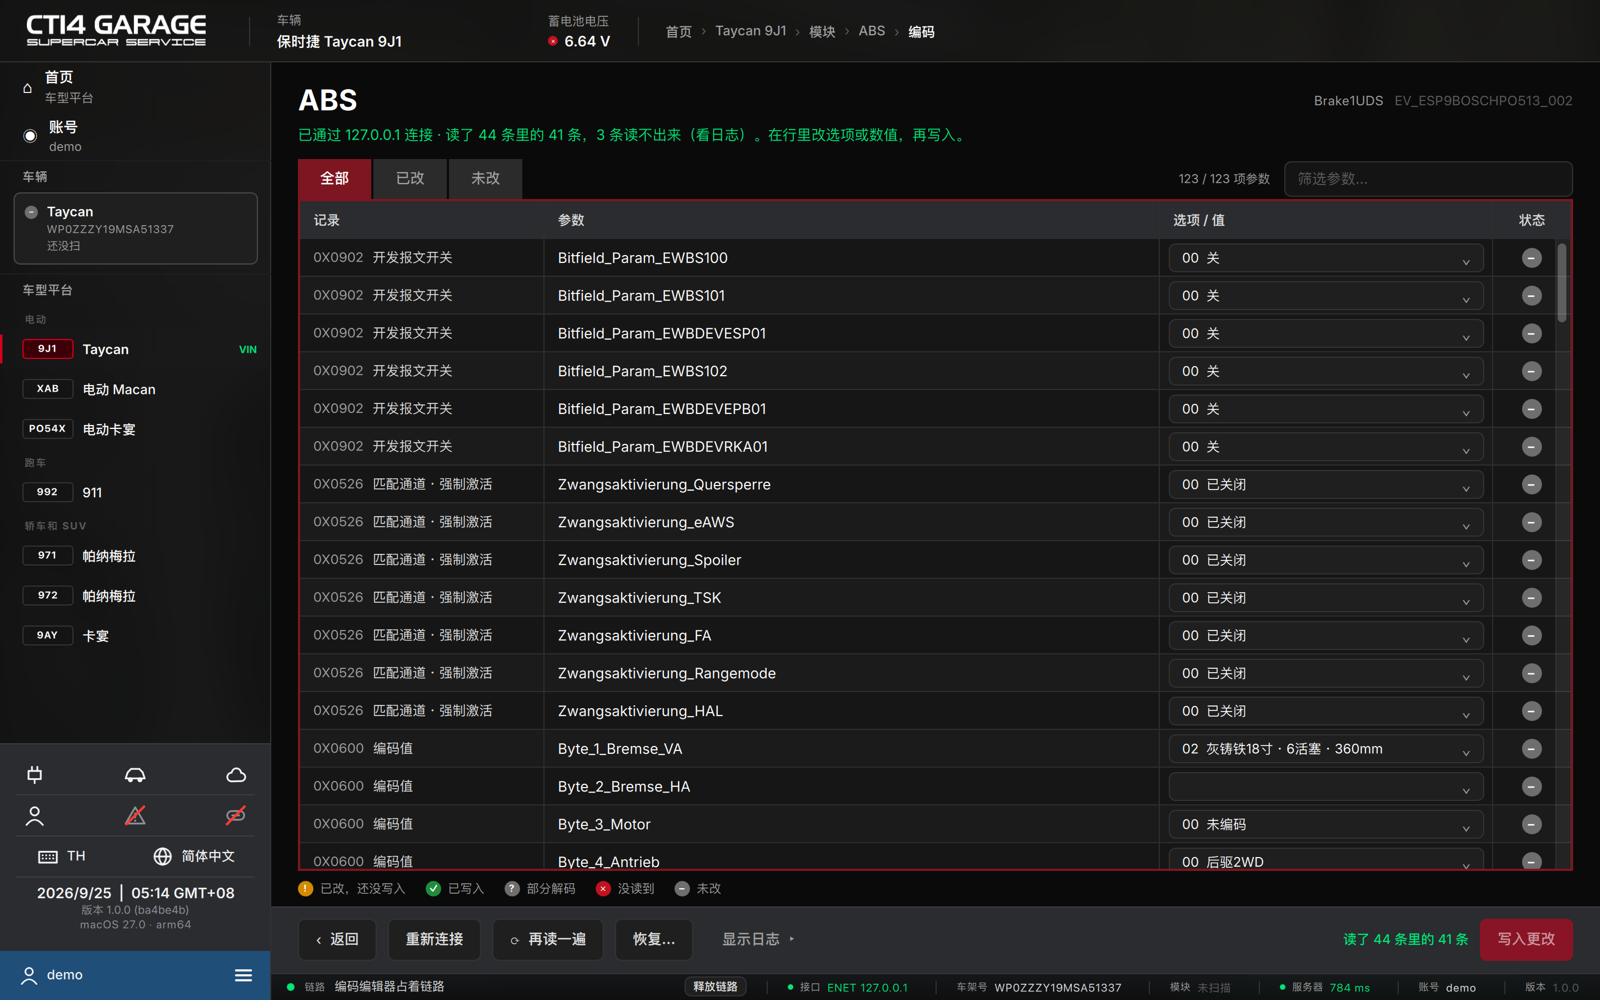Click the 972 badge for 帕纳梅拉
Image resolution: width=1600 pixels, height=1000 pixels.
pos(47,595)
